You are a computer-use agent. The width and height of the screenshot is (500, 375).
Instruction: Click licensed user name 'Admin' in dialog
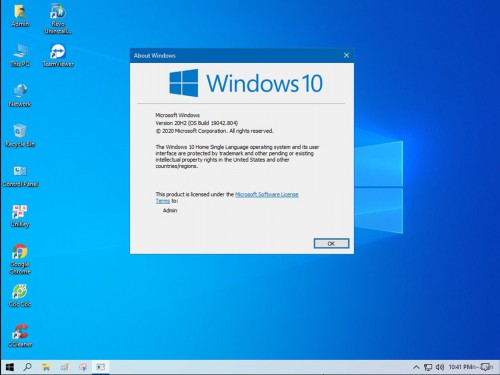(x=170, y=210)
